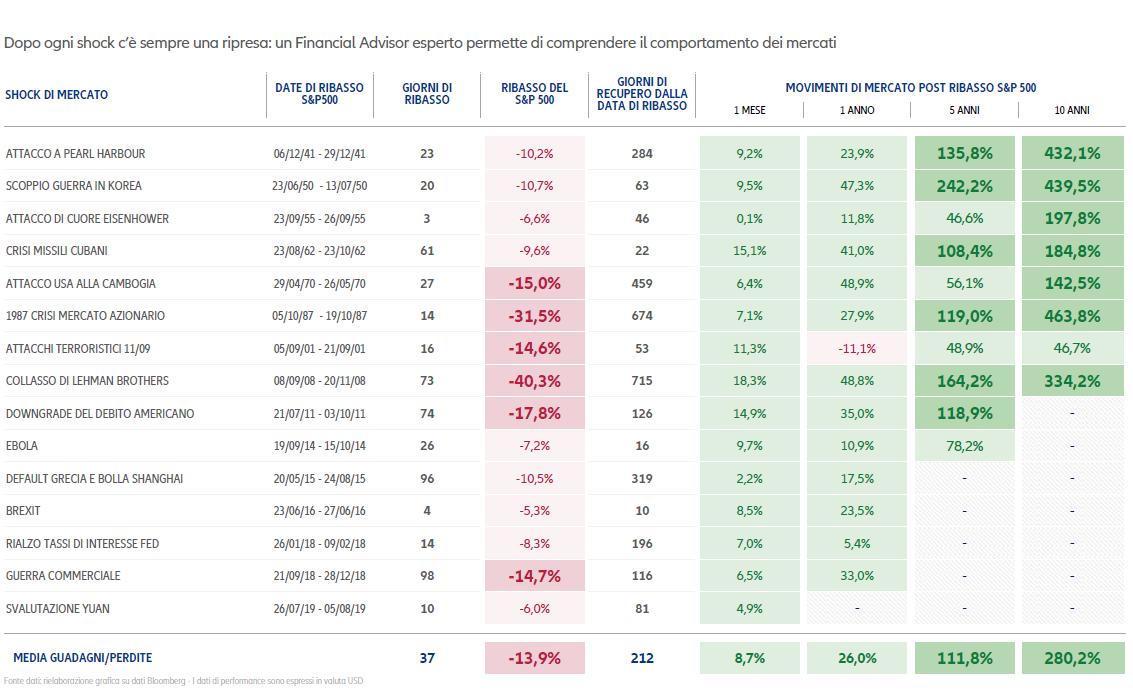Viewport: 1133px width, 691px height.
Task: Click the Ribasso del S&P 500 header
Action: (x=534, y=94)
